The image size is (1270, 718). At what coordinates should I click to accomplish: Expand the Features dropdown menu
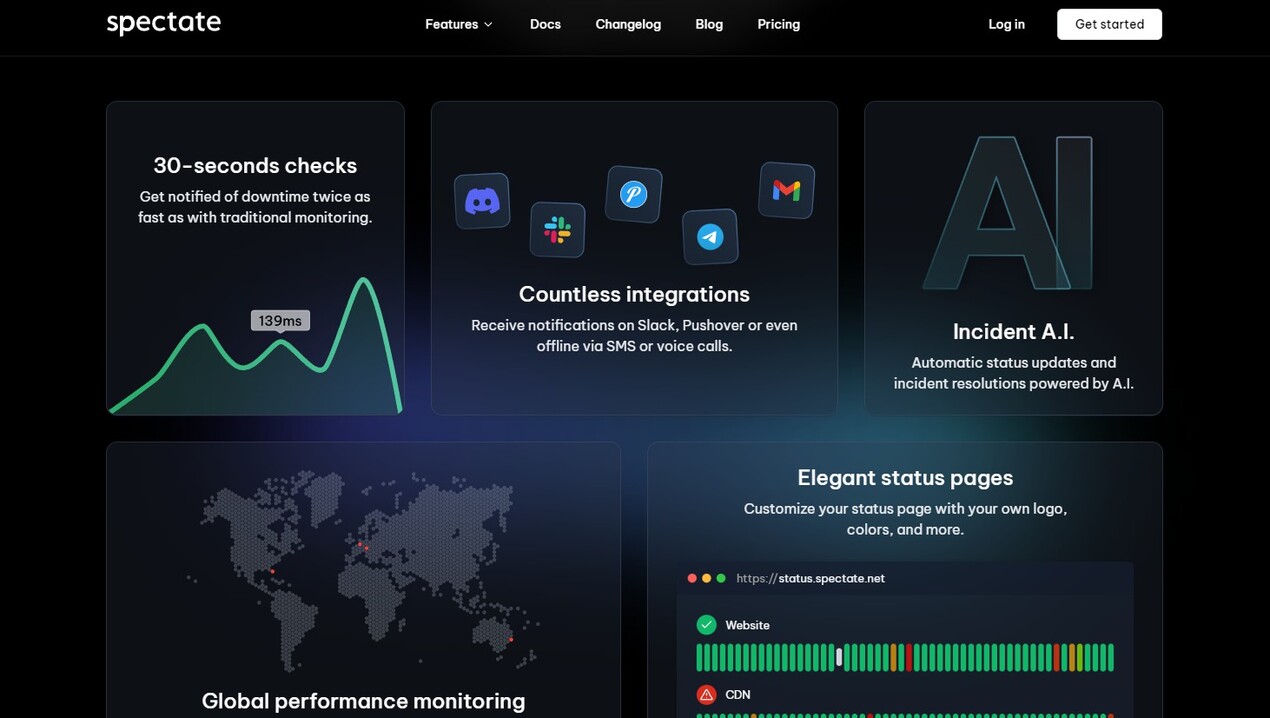(459, 24)
